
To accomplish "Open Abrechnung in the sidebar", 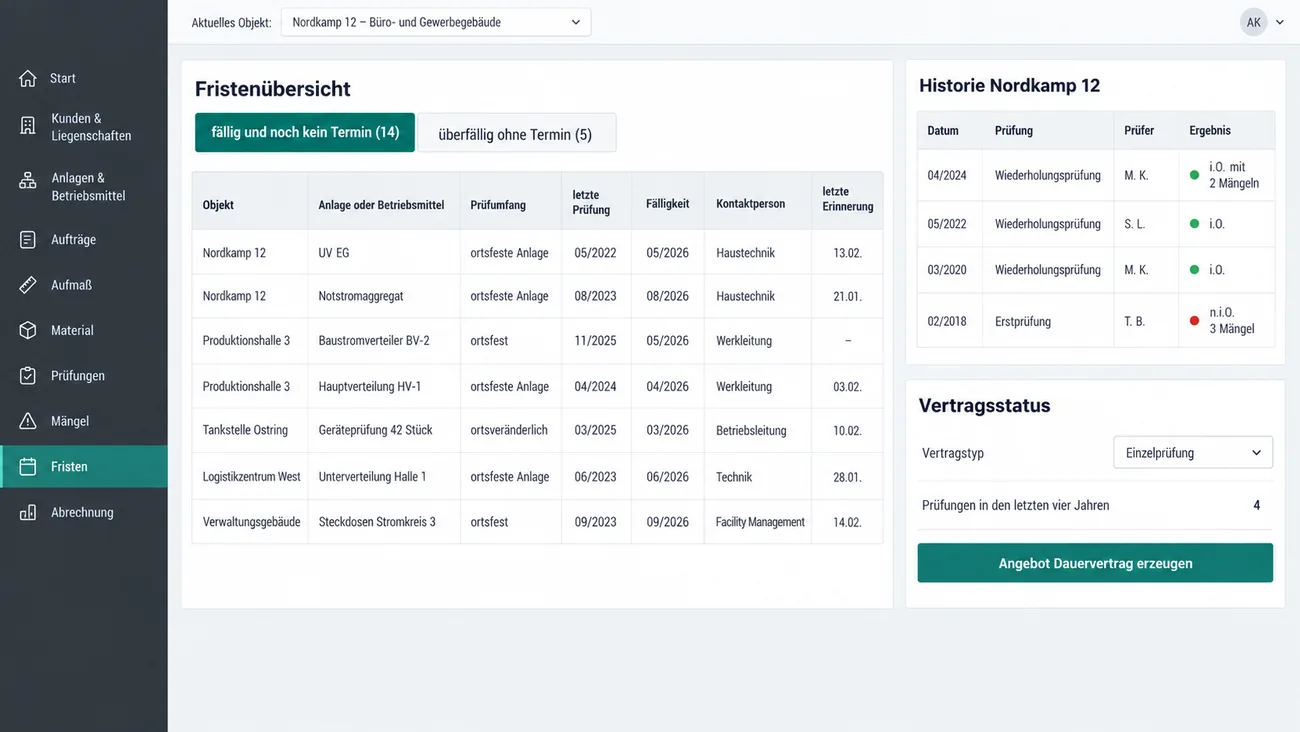I will [84, 512].
